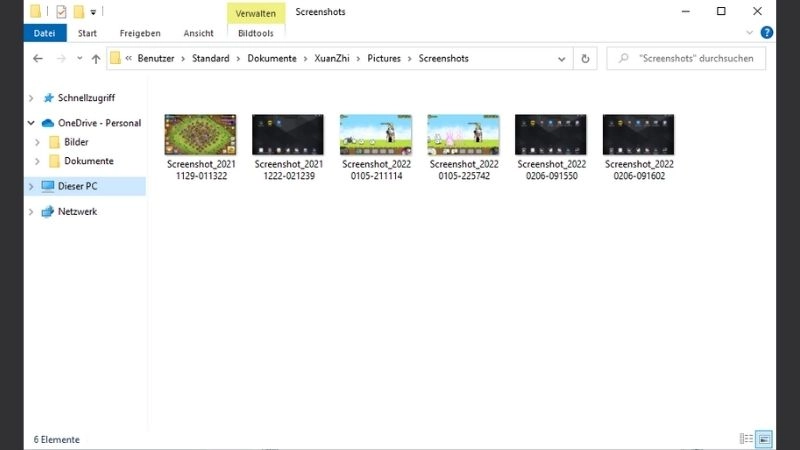Navigate to Dokumente in address path
This screenshot has height=450, width=800.
coord(272,58)
